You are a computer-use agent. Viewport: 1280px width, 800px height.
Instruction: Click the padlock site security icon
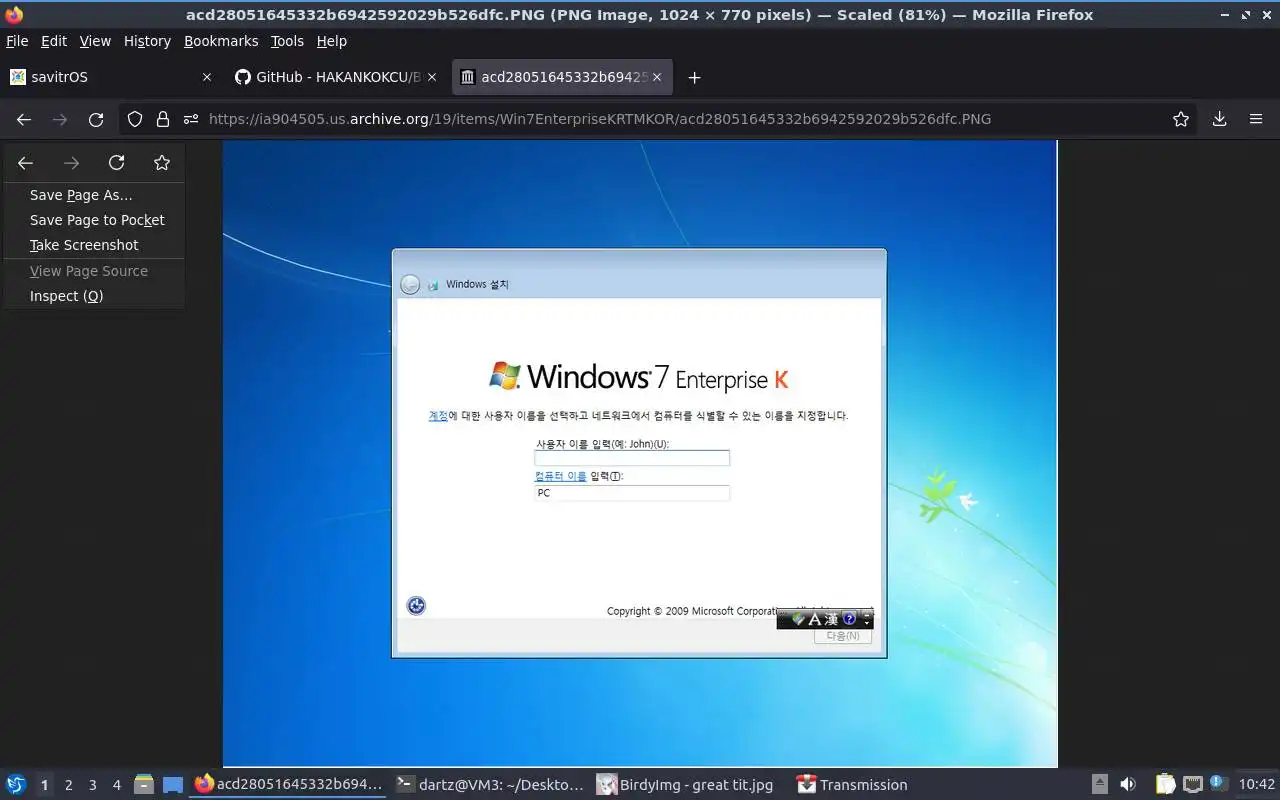[163, 119]
